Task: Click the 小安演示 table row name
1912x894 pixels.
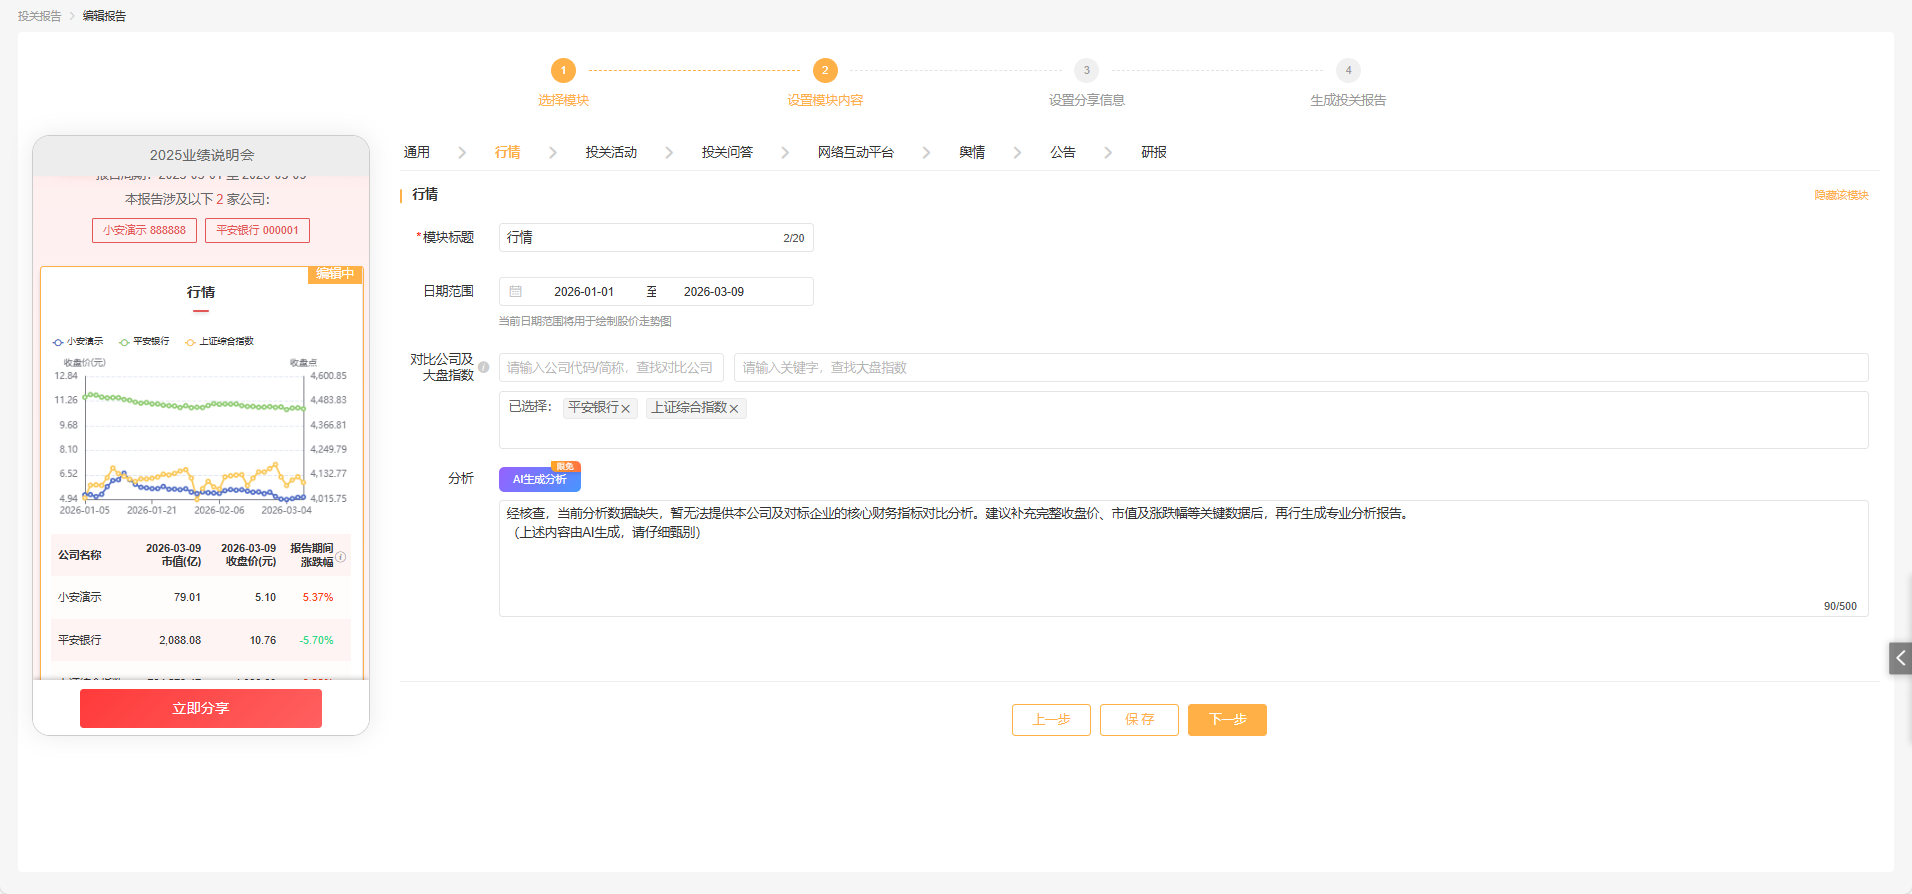Action: point(79,597)
